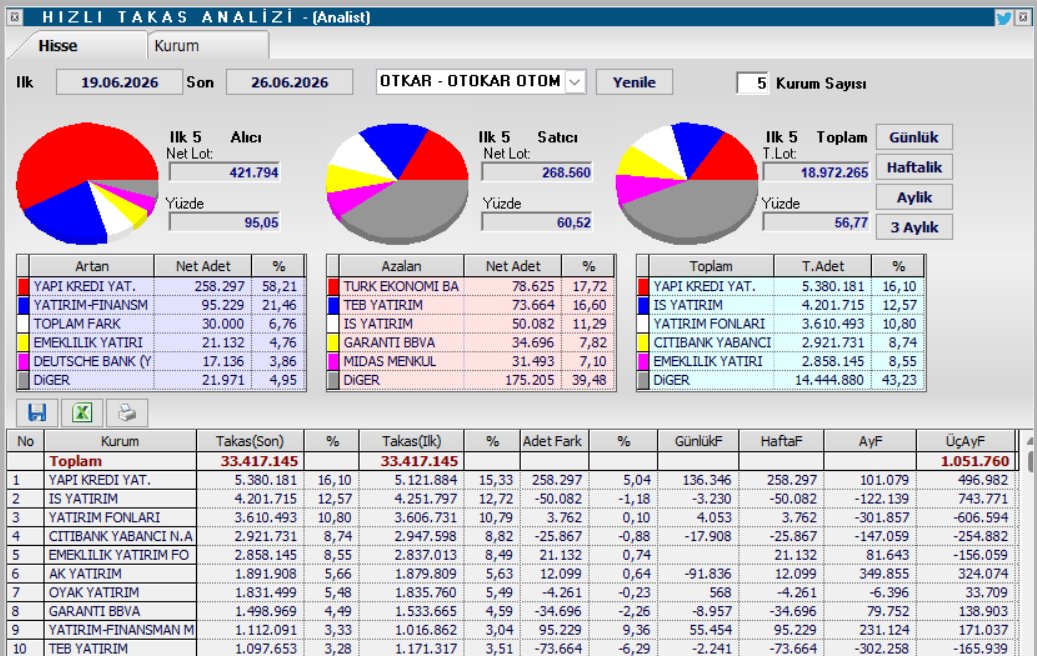This screenshot has width=1037, height=656.
Task: Click T.Lot value 18.972.265
Action: coord(815,173)
